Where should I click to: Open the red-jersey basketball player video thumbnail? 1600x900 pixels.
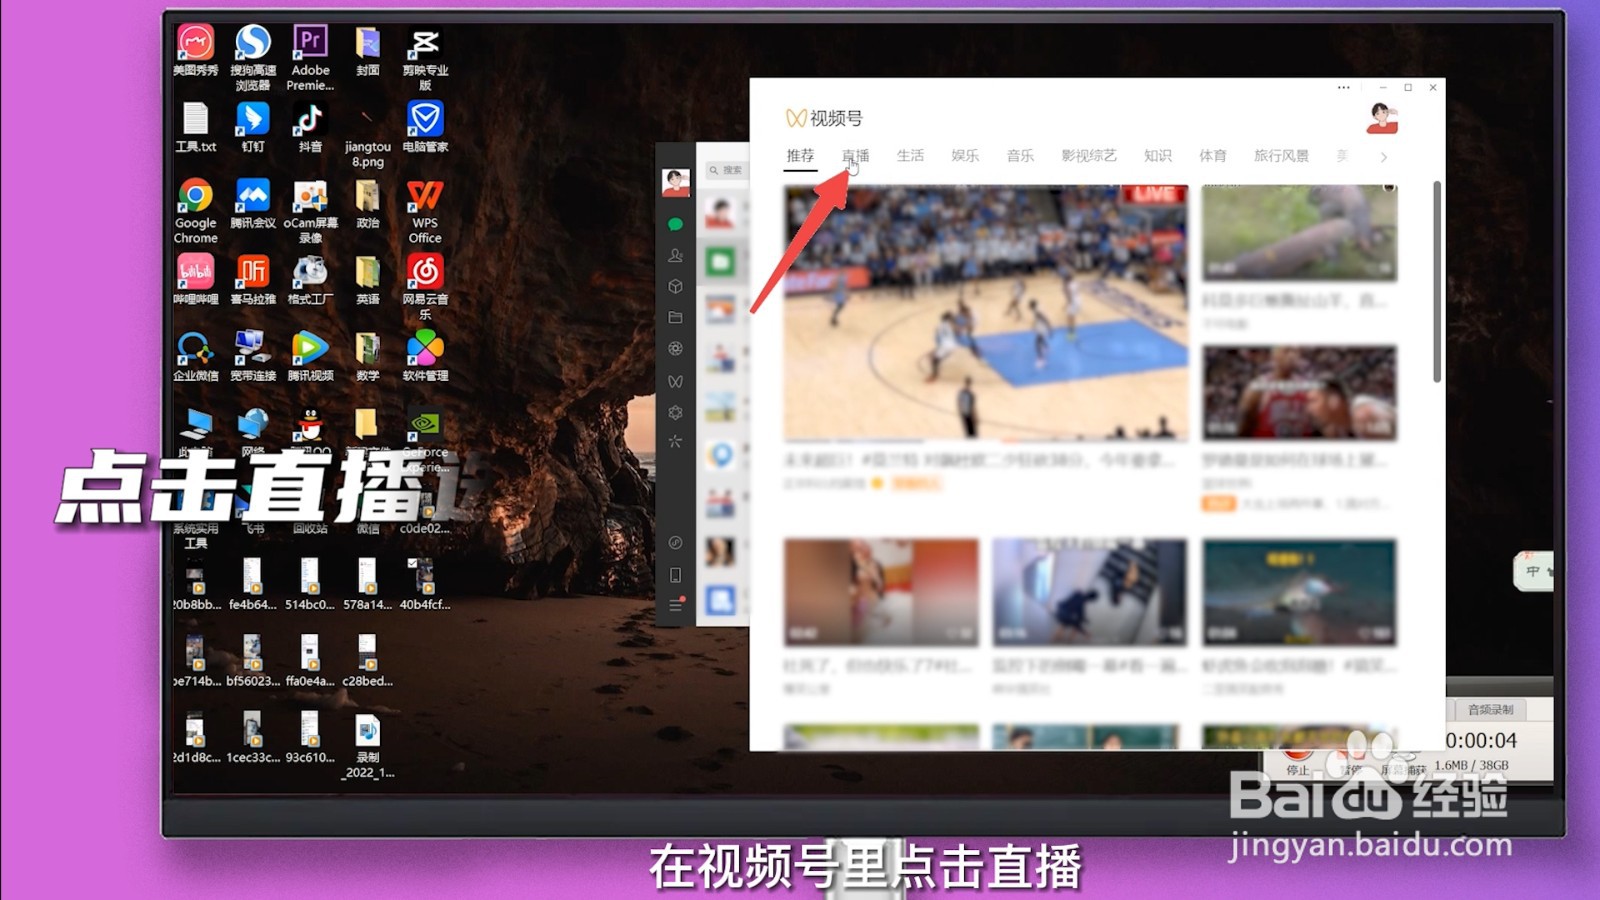[x=1299, y=393]
